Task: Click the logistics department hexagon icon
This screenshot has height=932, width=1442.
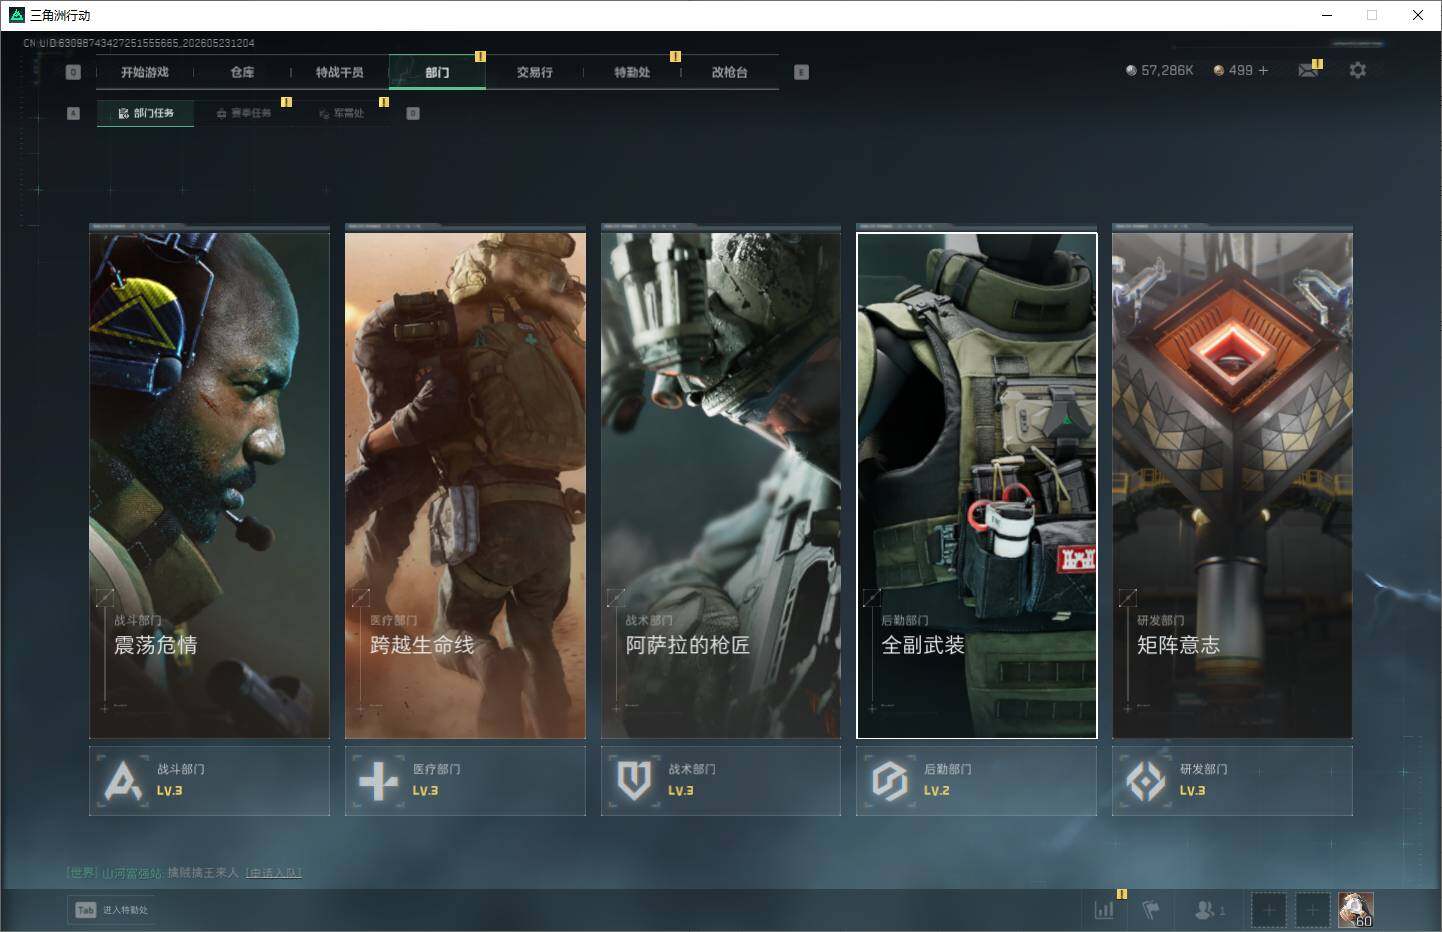Action: click(x=889, y=780)
